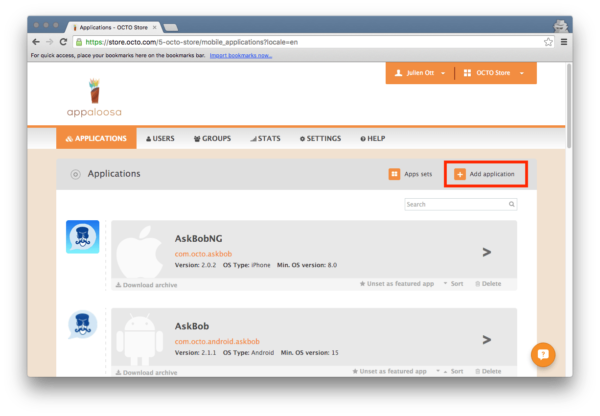600x416 pixels.
Task: Click the AskBobNG app icon
Action: (83, 237)
